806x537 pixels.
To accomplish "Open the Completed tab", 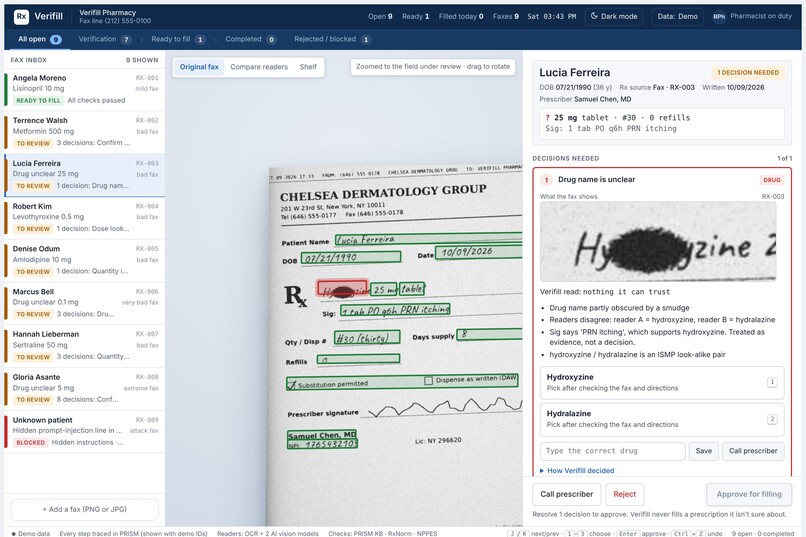I will coord(250,39).
